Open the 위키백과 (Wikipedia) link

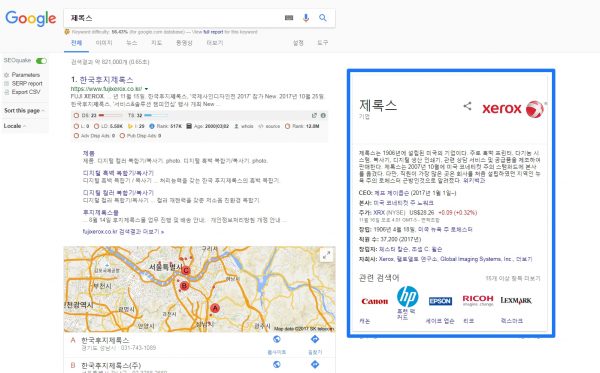tap(474, 181)
